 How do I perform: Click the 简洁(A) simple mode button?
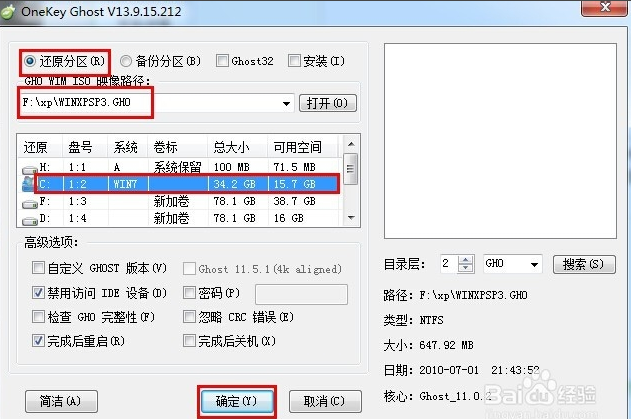pos(61,401)
